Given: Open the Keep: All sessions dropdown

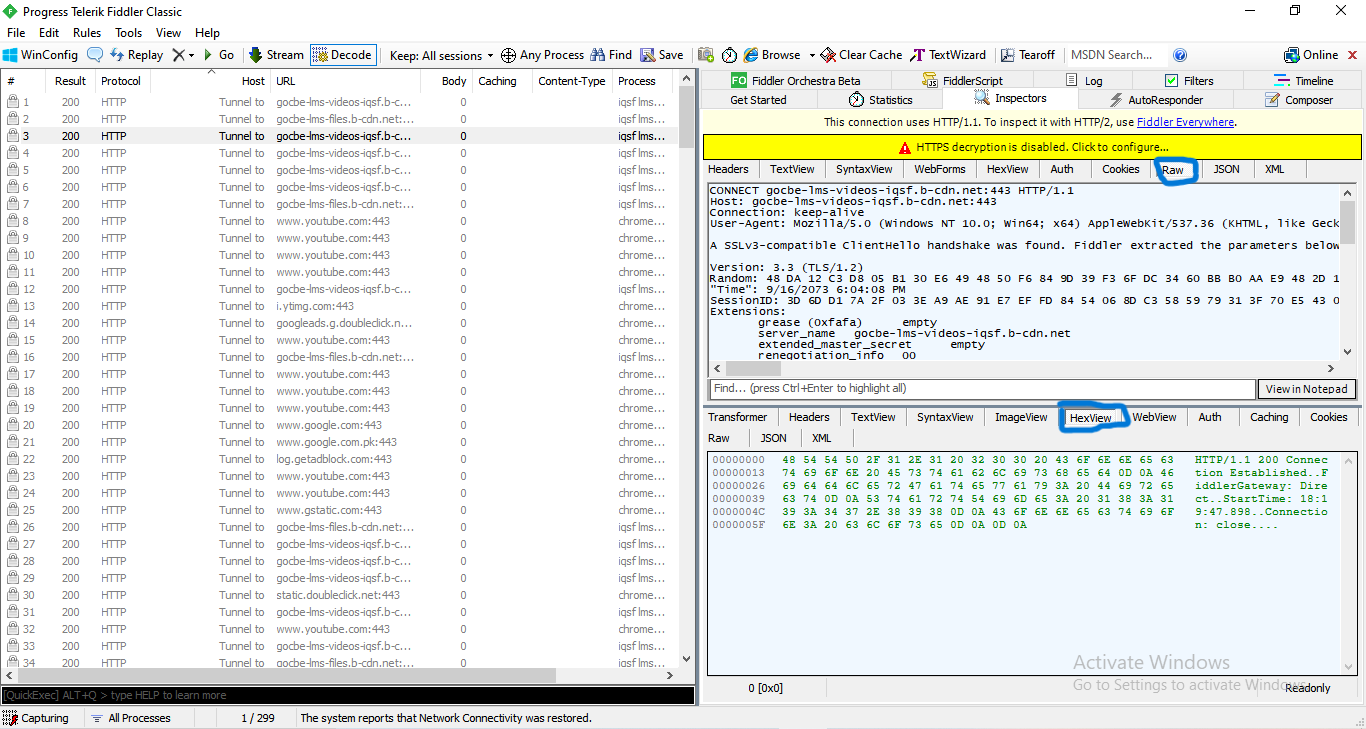Looking at the screenshot, I should point(442,55).
